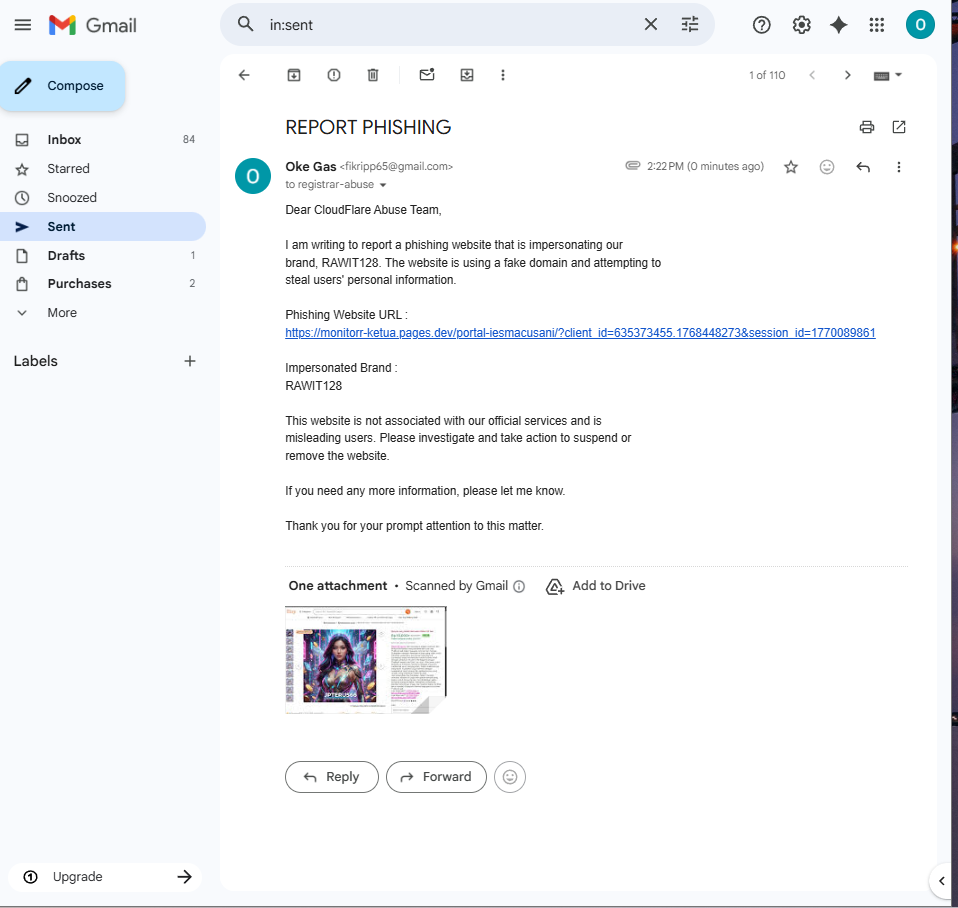This screenshot has width=958, height=908.
Task: Click the Reply button
Action: click(332, 777)
